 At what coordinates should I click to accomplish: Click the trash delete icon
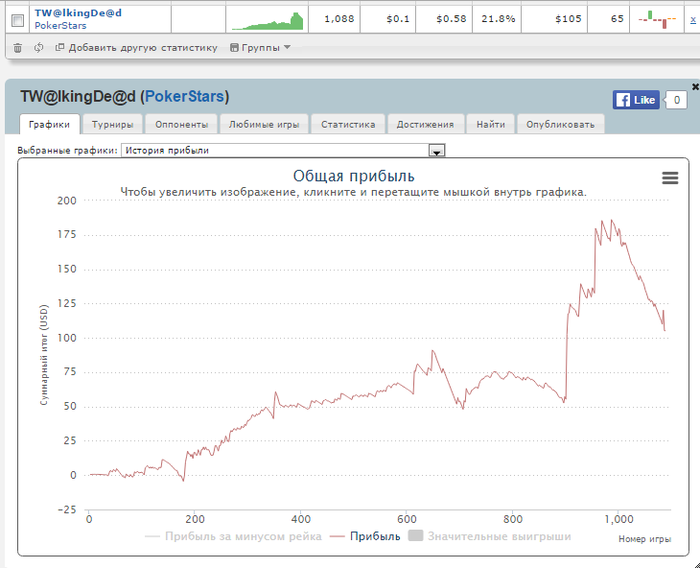[17, 48]
